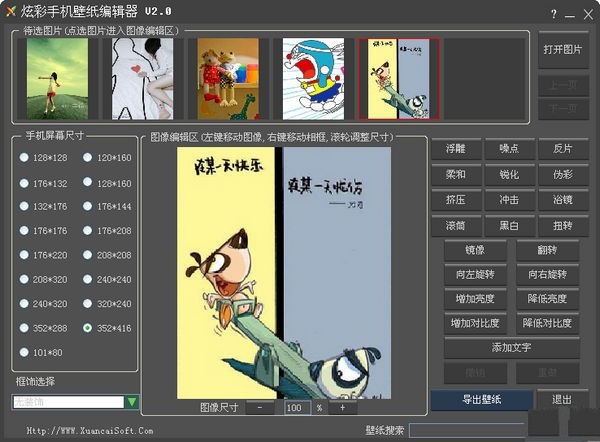Apply the 扭转 twist effect
Viewport: 600px width, 442px height.
click(x=563, y=226)
